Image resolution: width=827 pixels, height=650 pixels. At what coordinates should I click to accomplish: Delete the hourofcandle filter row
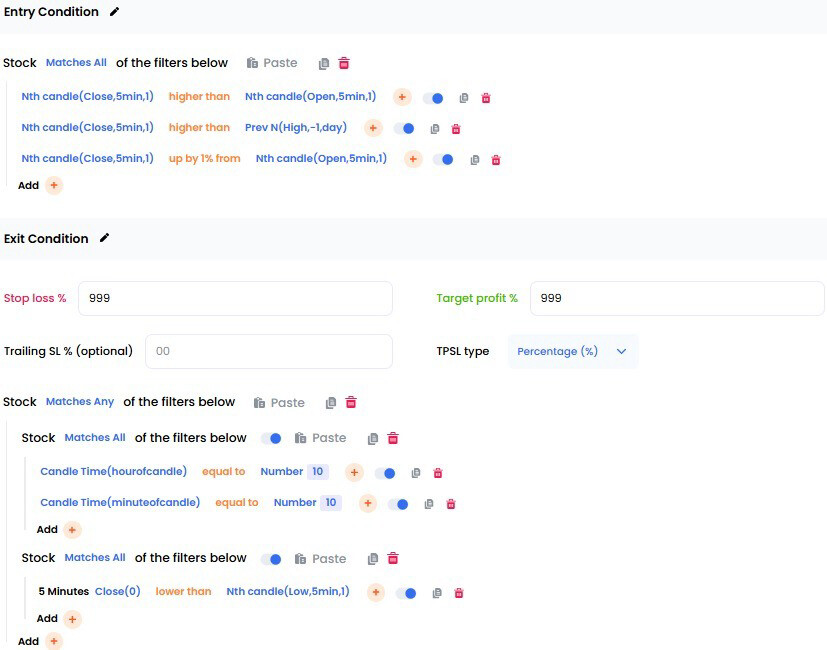pyautogui.click(x=438, y=473)
